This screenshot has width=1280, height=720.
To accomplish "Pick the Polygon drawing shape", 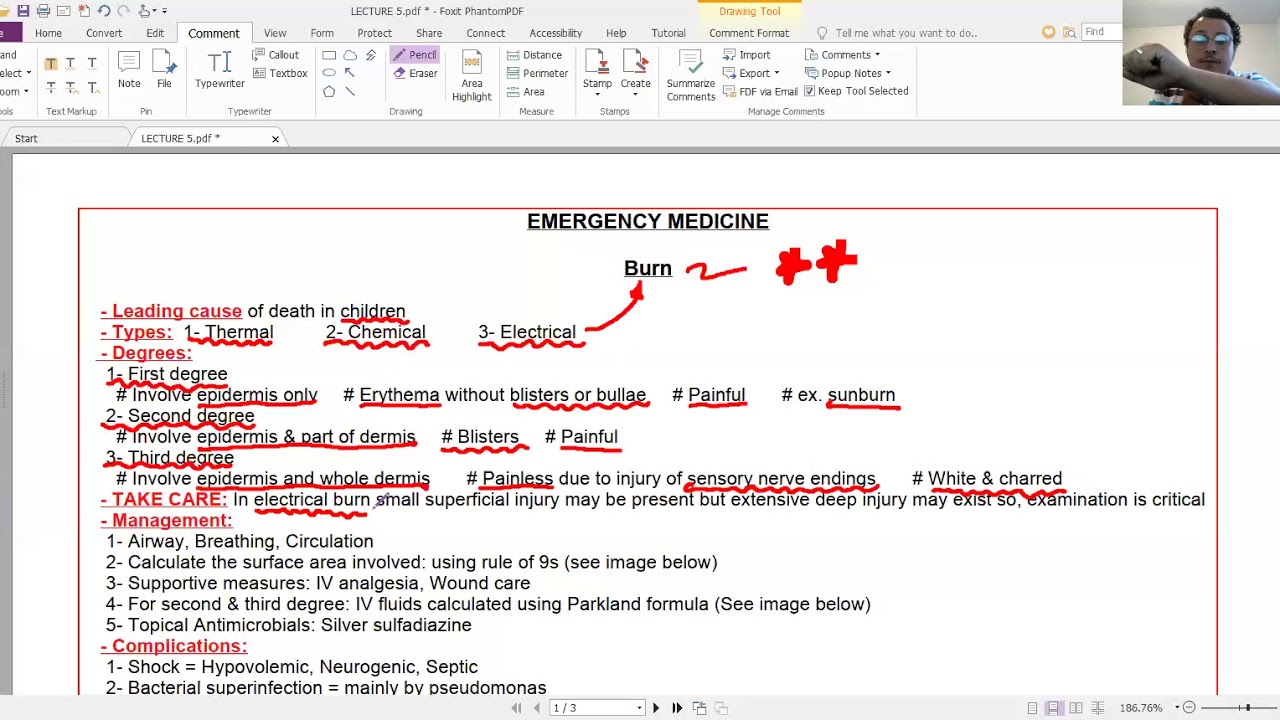I will [328, 91].
